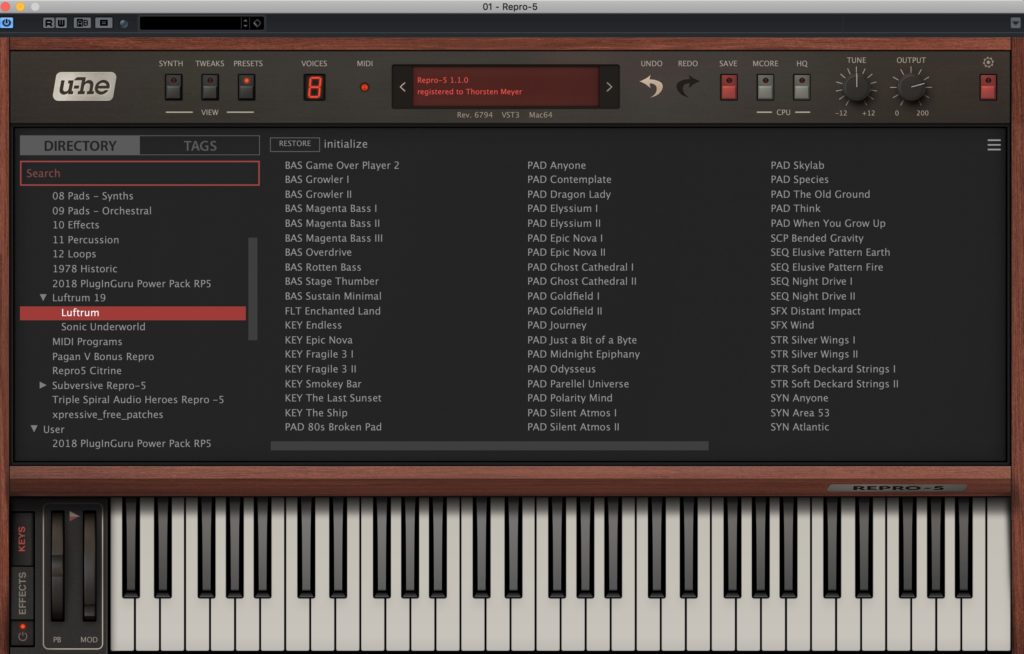Toggle the SYNTH view switch

click(x=173, y=87)
